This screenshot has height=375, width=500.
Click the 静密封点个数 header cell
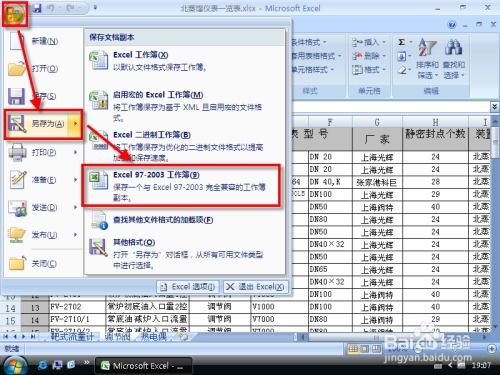[435, 138]
